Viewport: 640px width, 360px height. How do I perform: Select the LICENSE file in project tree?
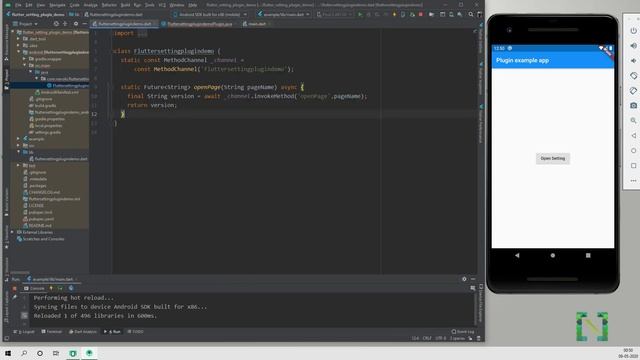pyautogui.click(x=33, y=205)
